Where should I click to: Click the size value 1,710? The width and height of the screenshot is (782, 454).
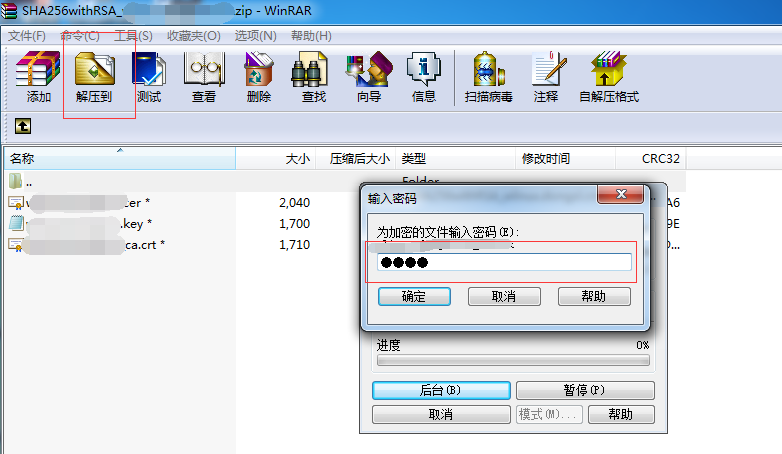294,244
